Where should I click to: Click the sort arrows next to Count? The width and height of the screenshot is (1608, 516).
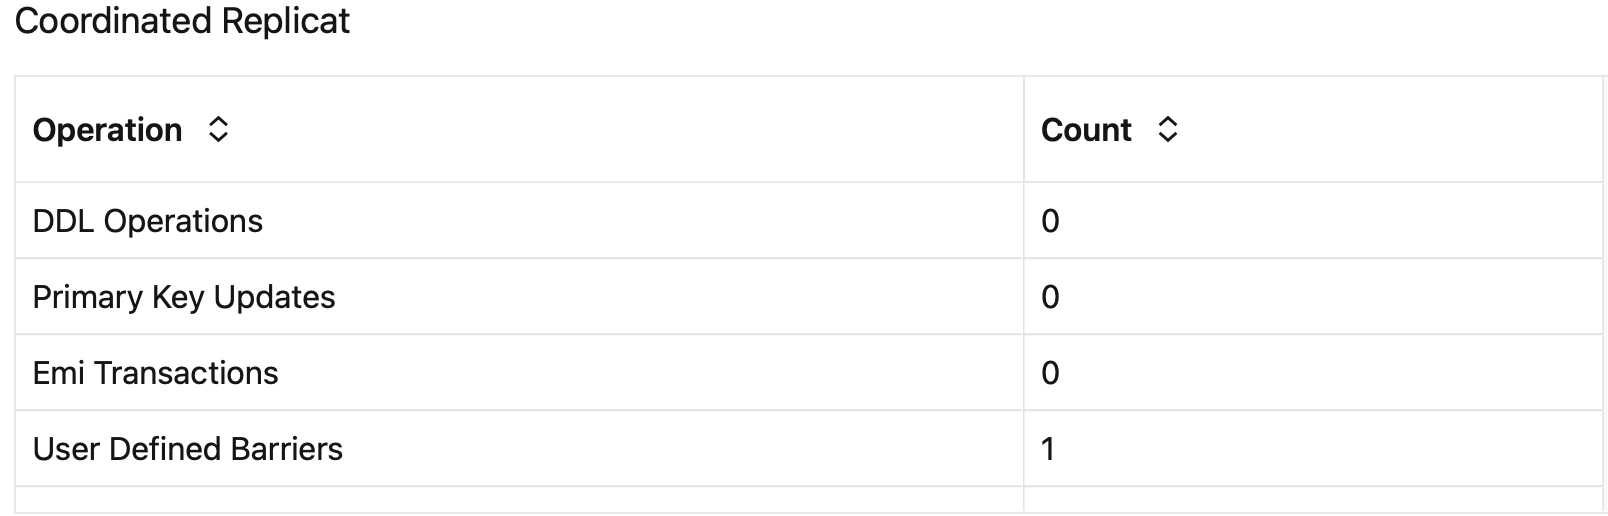click(1167, 130)
